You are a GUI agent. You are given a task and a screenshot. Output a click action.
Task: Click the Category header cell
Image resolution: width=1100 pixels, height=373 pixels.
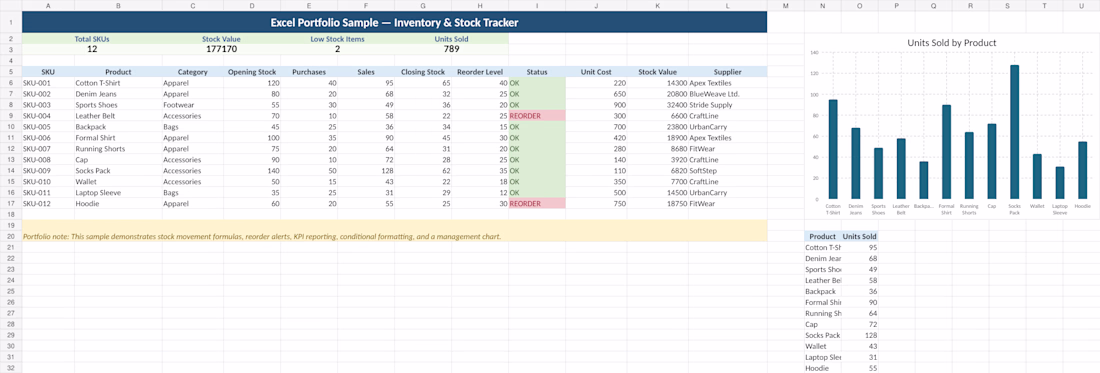pyautogui.click(x=193, y=72)
